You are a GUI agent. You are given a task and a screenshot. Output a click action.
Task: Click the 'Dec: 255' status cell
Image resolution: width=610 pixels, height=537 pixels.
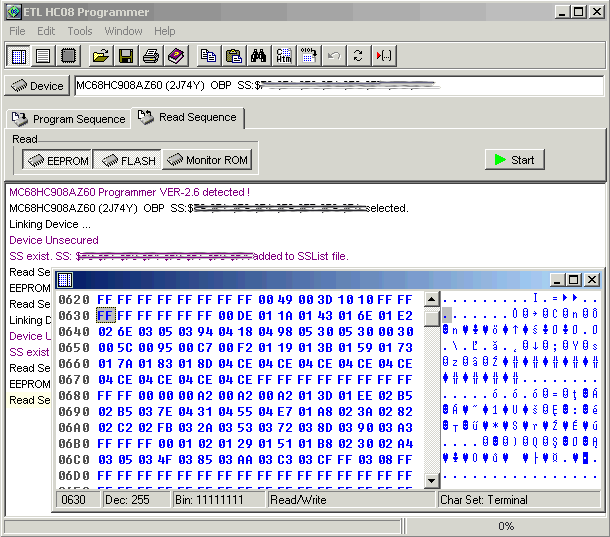(135, 499)
